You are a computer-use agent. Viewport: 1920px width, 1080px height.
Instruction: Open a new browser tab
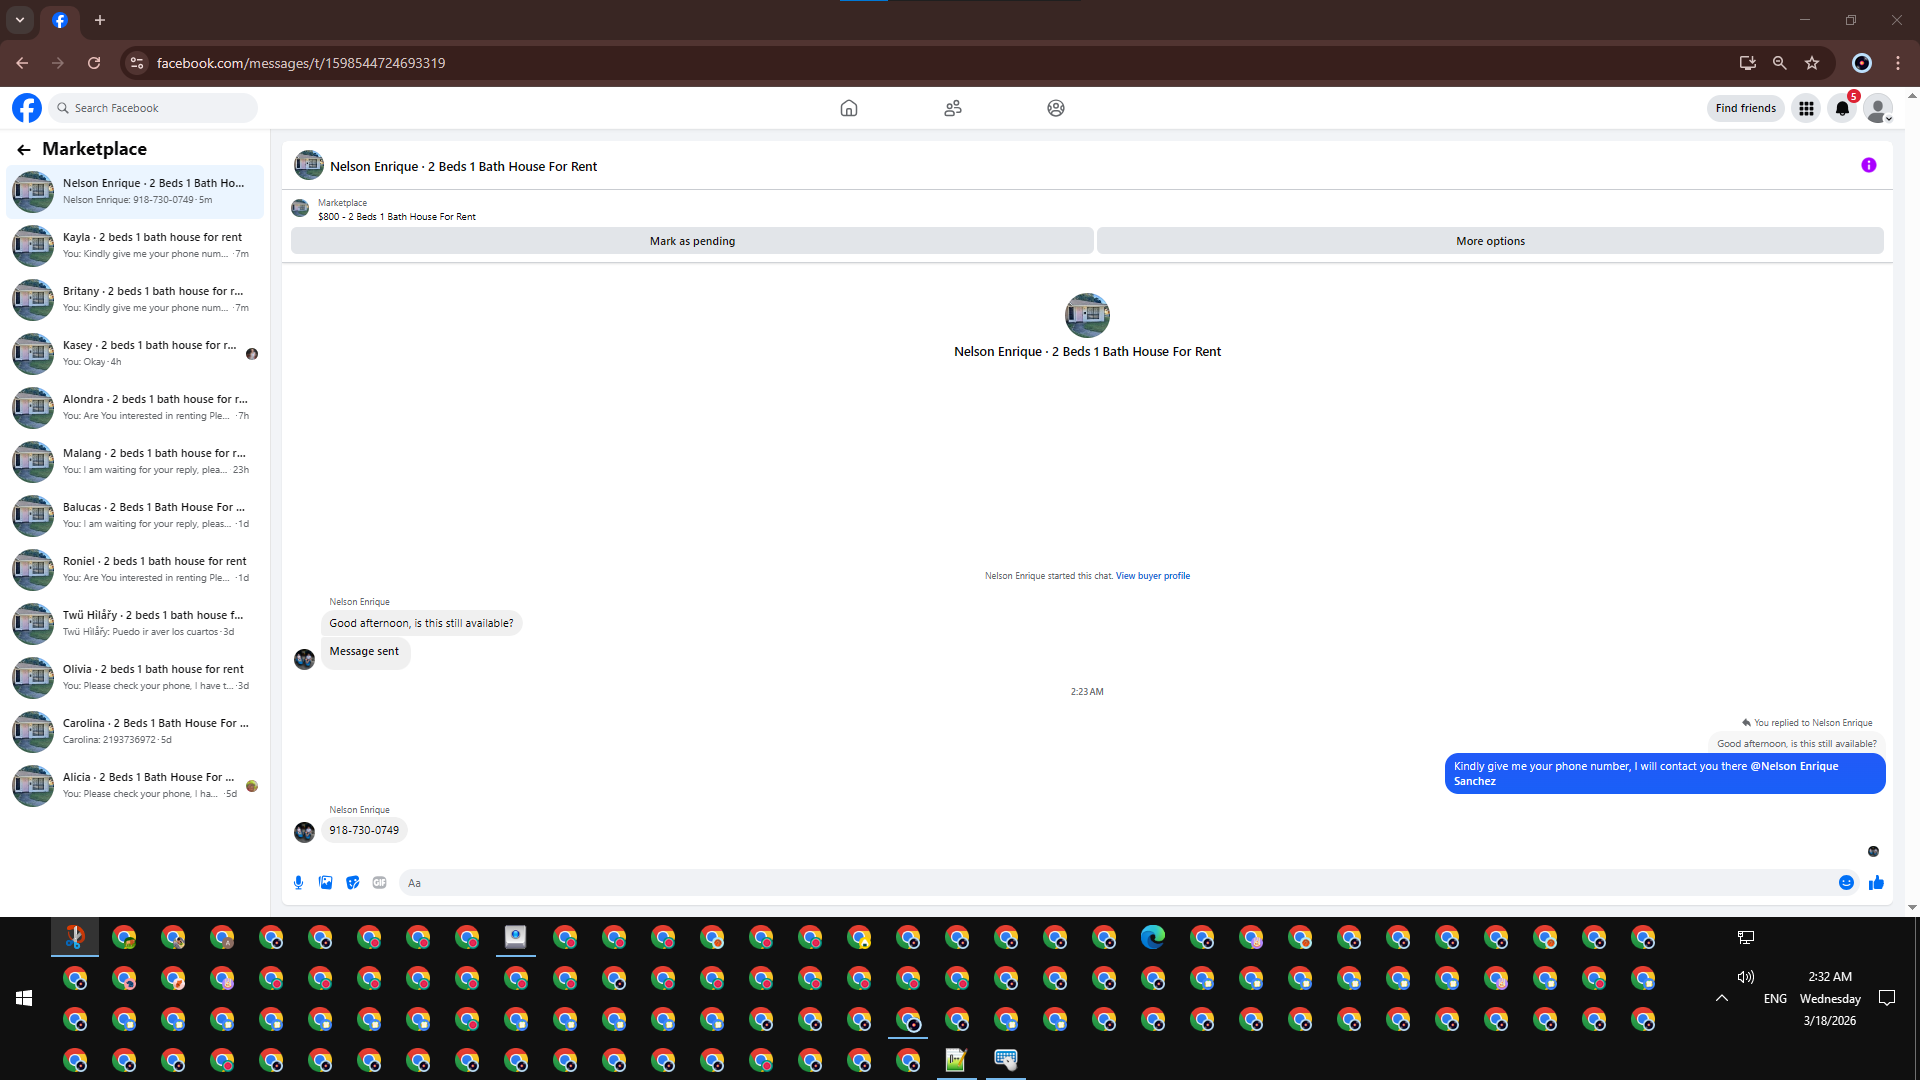click(x=100, y=20)
